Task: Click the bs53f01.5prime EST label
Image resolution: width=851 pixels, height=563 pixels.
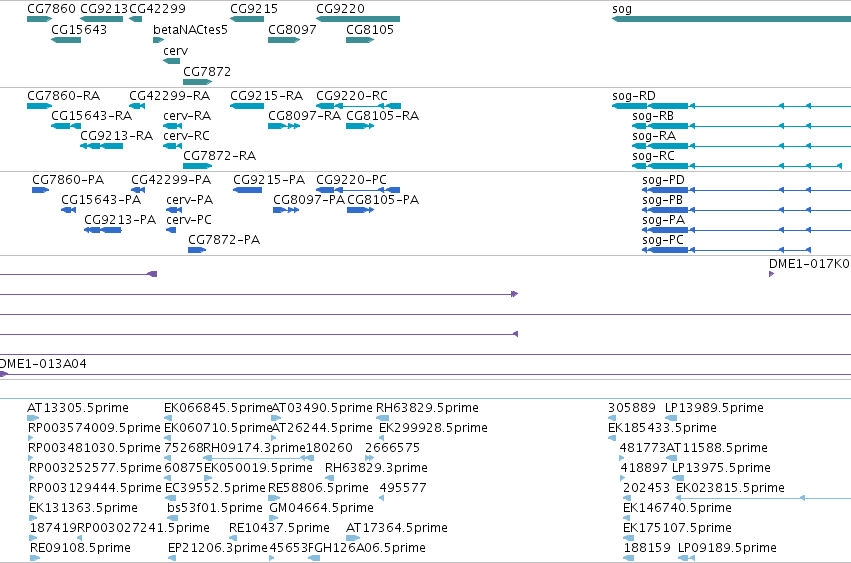Action: [215, 509]
